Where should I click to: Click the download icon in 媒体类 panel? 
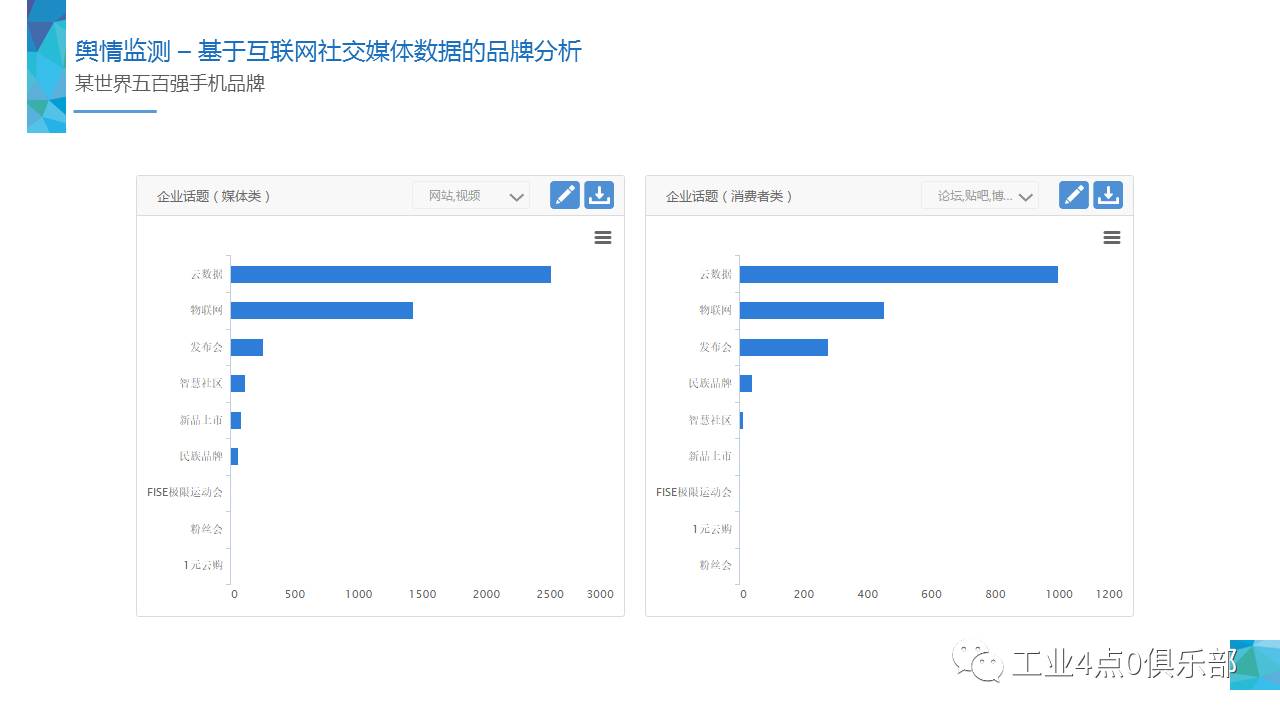coord(599,195)
